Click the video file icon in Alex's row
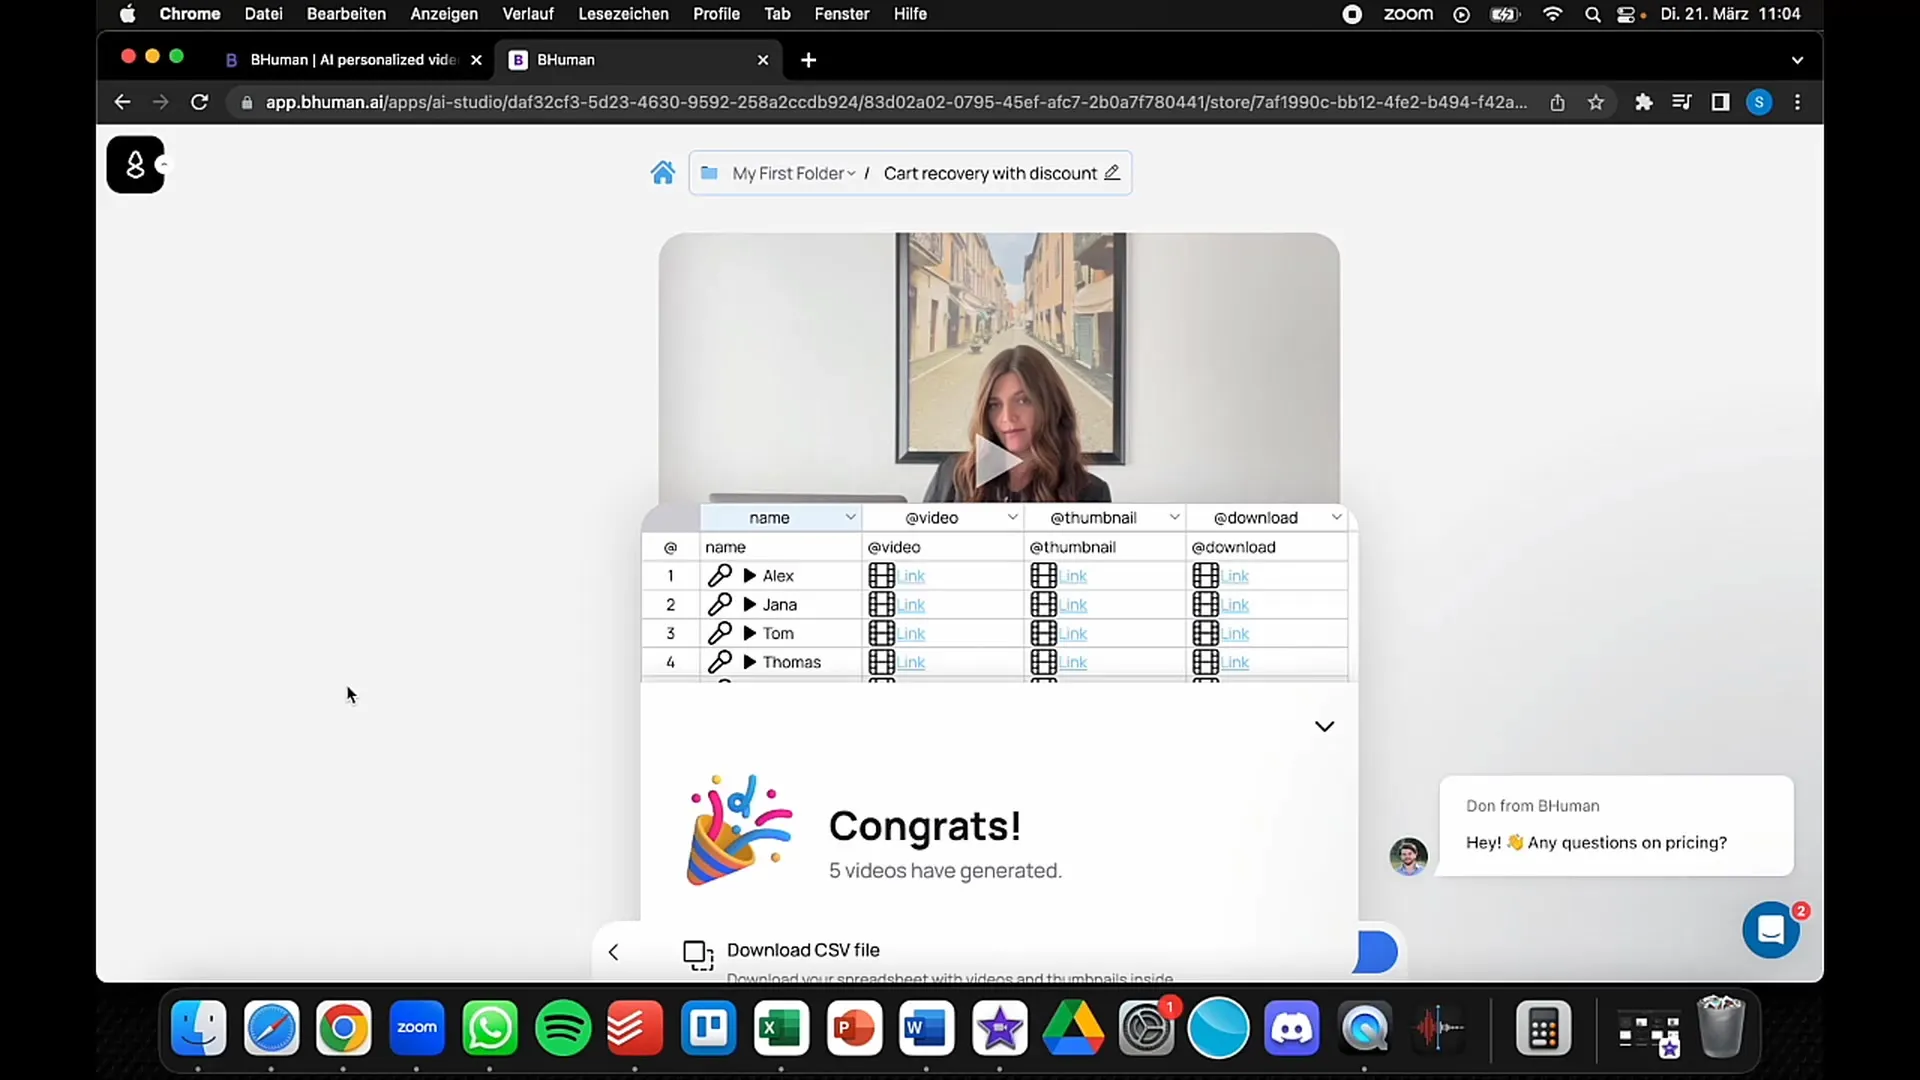This screenshot has height=1080, width=1920. [x=882, y=575]
